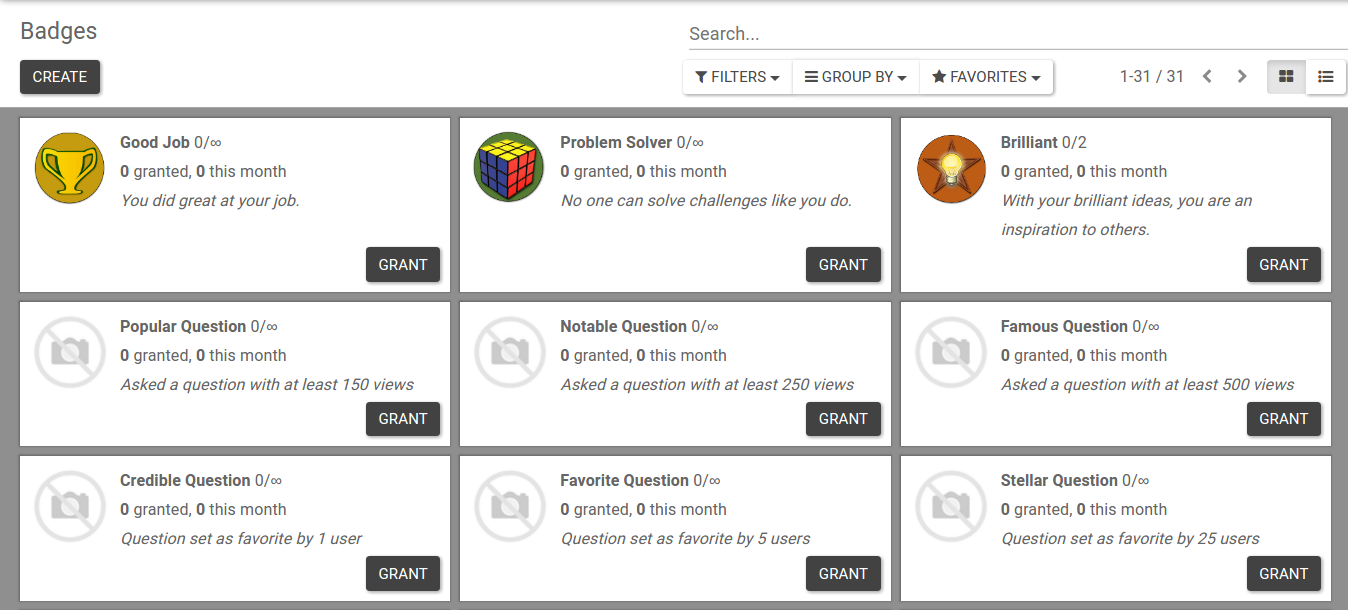Open the Filters dropdown
Screen dimensions: 1348x610
point(737,77)
